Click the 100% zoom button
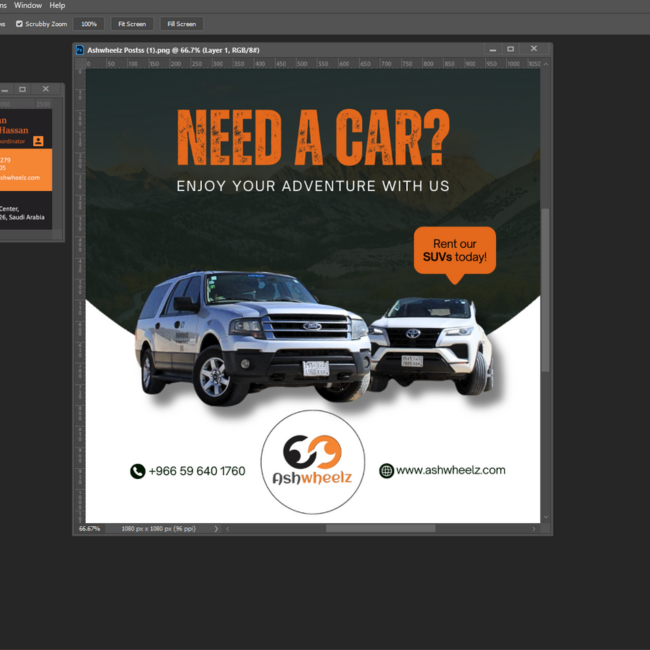Viewport: 650px width, 650px height. [89, 24]
